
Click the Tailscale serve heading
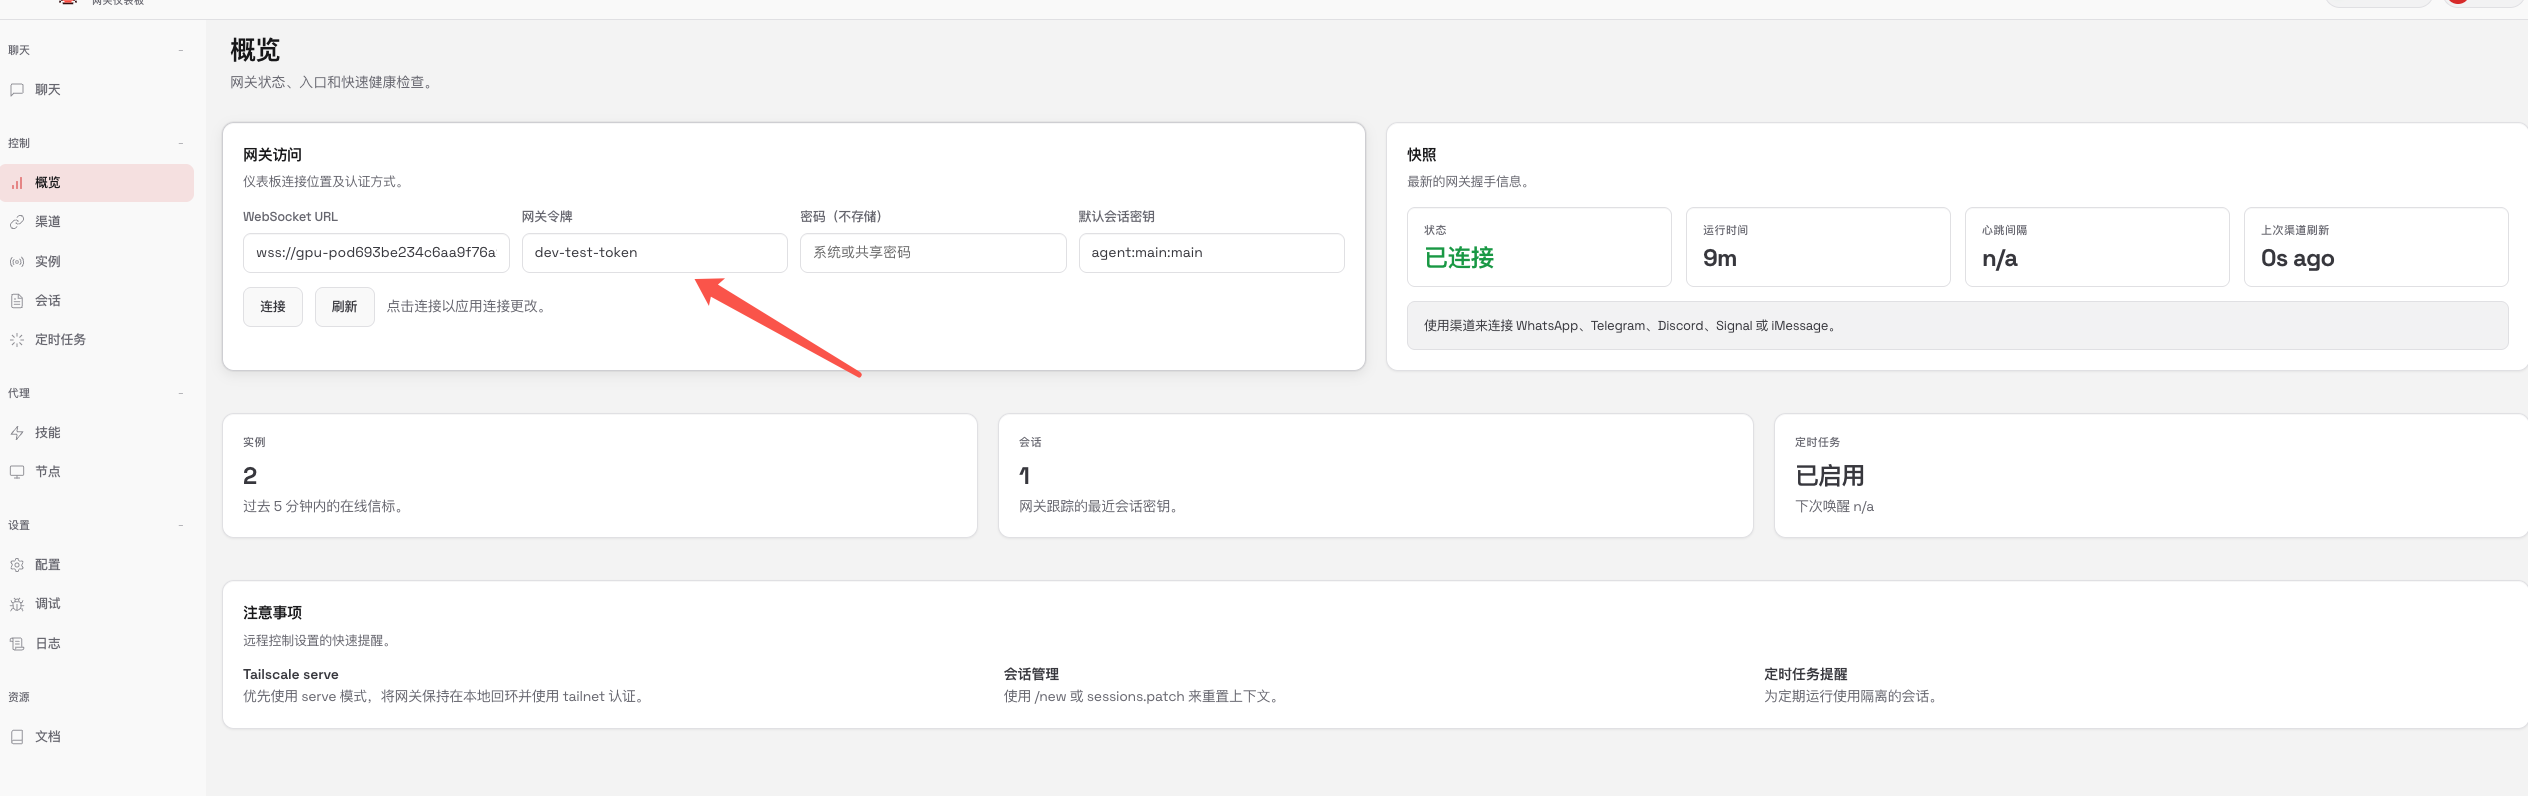[291, 675]
